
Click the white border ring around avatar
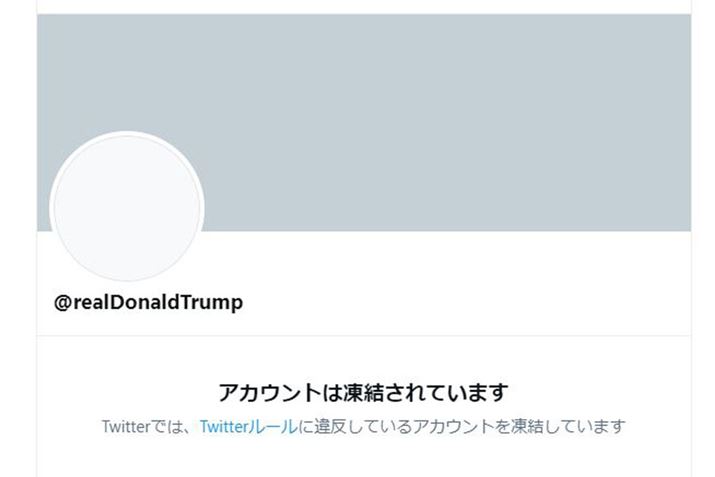coord(127,134)
